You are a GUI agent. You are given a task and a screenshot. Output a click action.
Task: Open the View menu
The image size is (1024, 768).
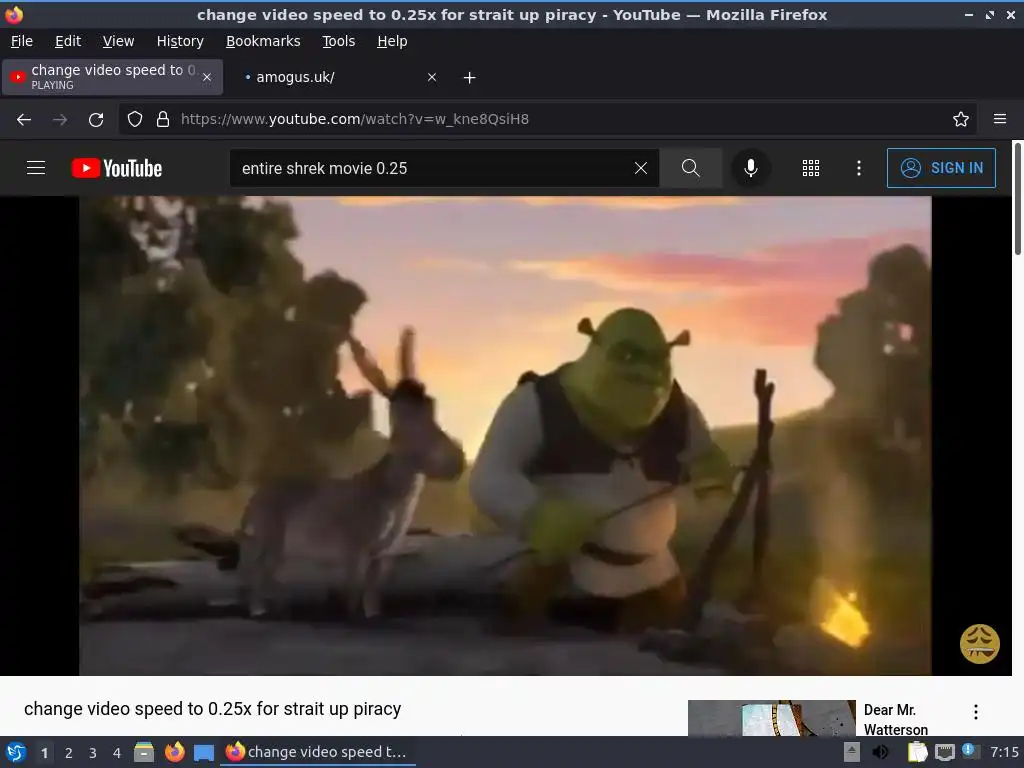[118, 41]
